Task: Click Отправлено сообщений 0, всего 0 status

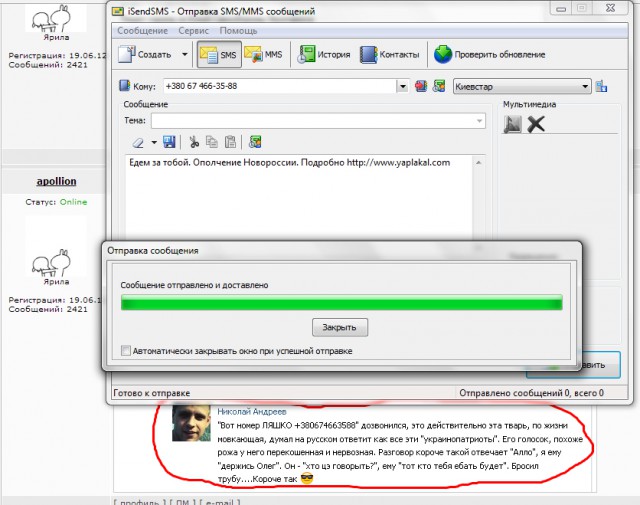Action: click(x=531, y=393)
